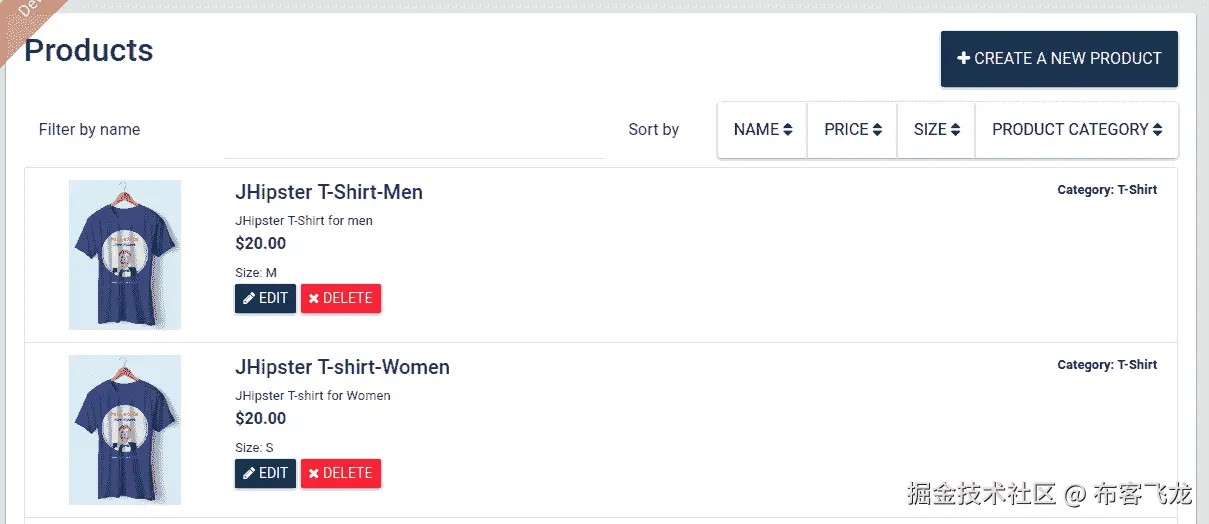This screenshot has width=1209, height=524.
Task: Delete the JHipster T-shirt-Women product
Action: (x=341, y=473)
